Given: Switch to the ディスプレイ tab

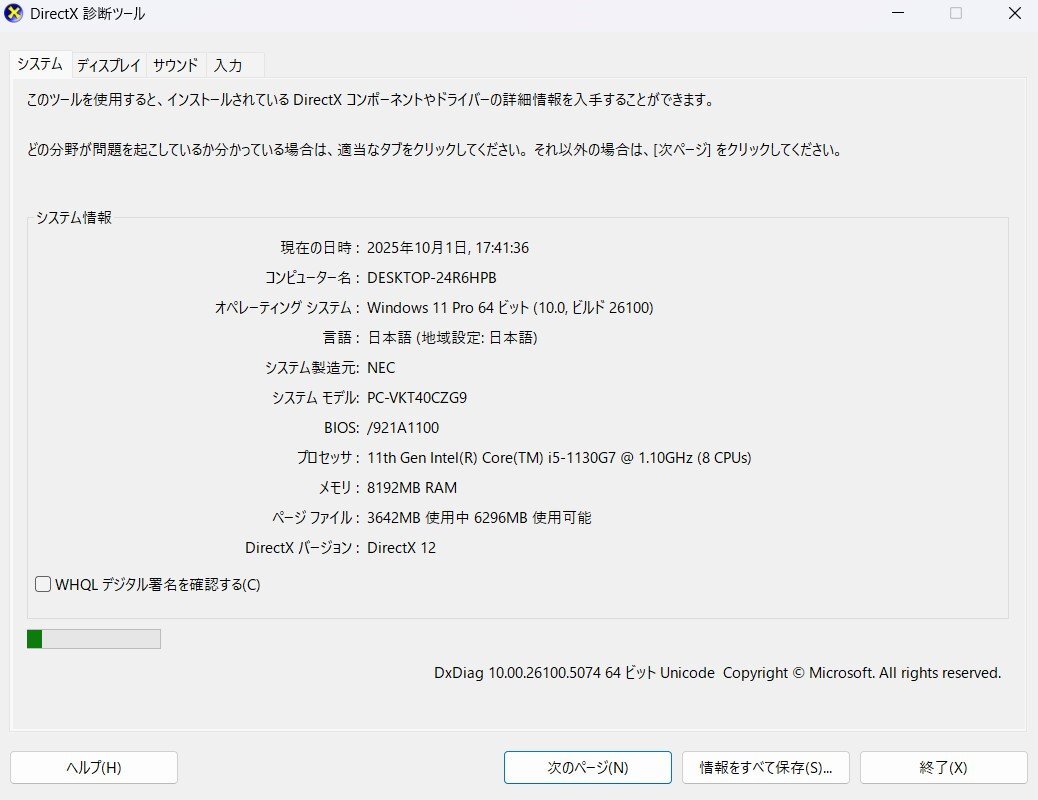Looking at the screenshot, I should point(107,65).
